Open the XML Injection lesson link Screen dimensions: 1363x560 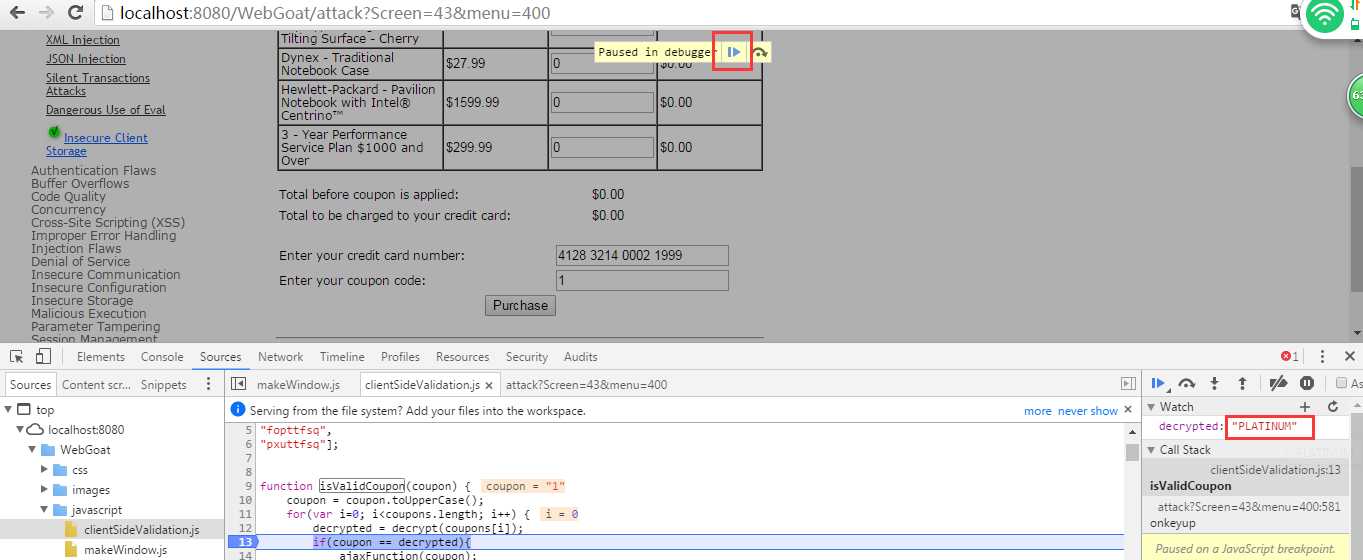[x=82, y=40]
